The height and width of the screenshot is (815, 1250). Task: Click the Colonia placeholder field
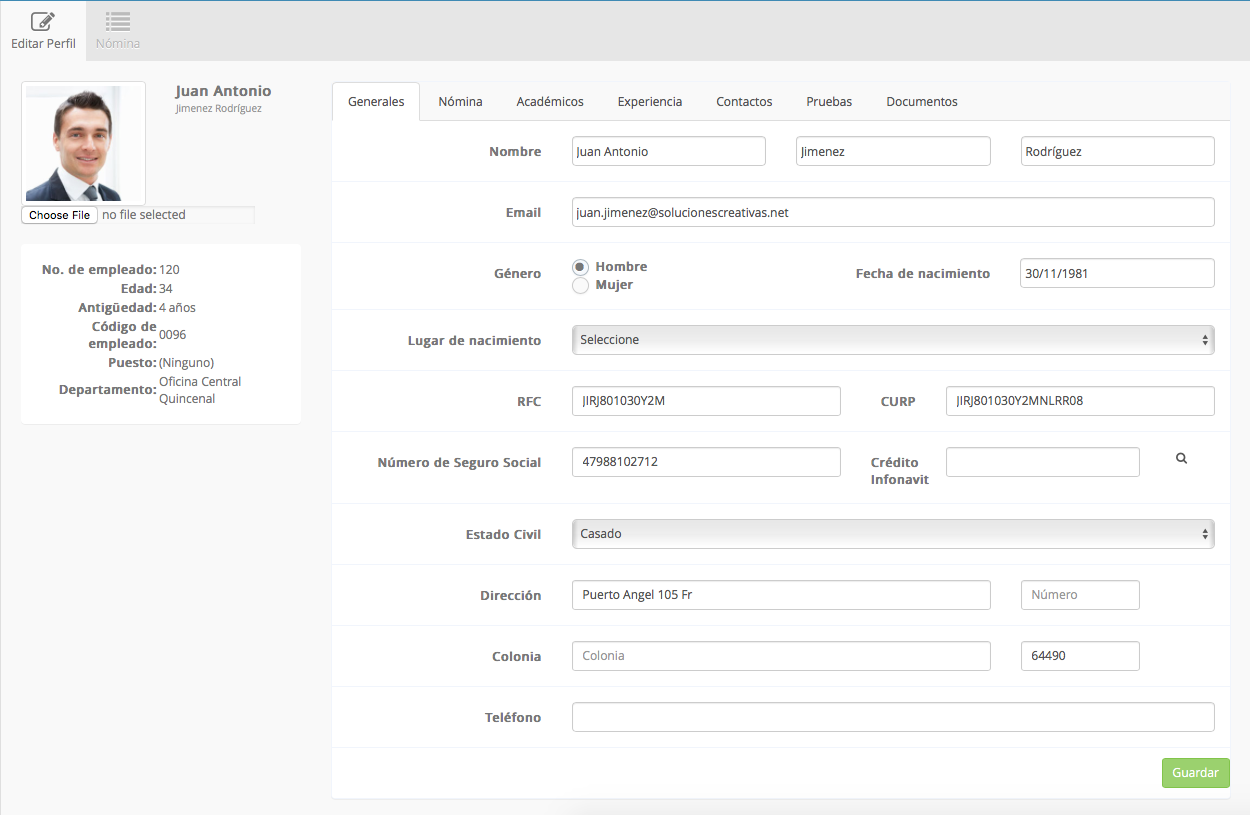click(x=781, y=656)
